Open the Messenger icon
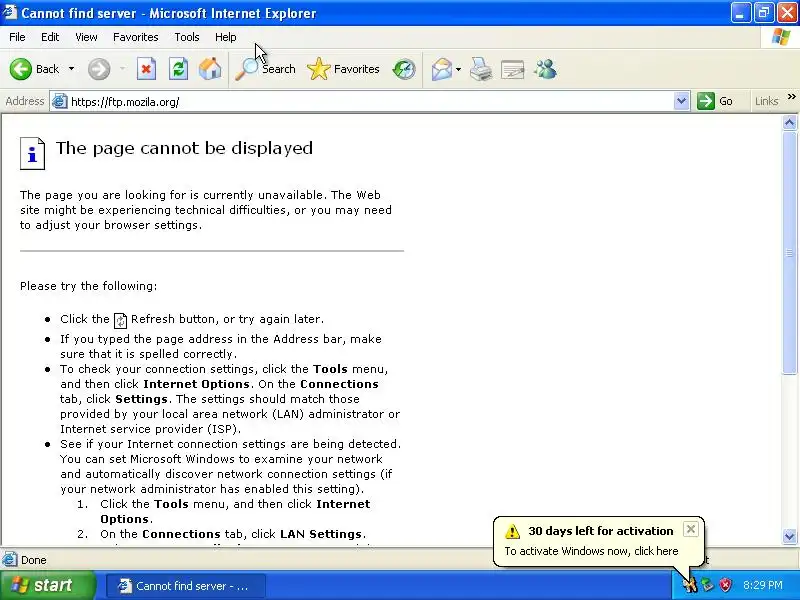Image resolution: width=800 pixels, height=600 pixels. tap(545, 69)
